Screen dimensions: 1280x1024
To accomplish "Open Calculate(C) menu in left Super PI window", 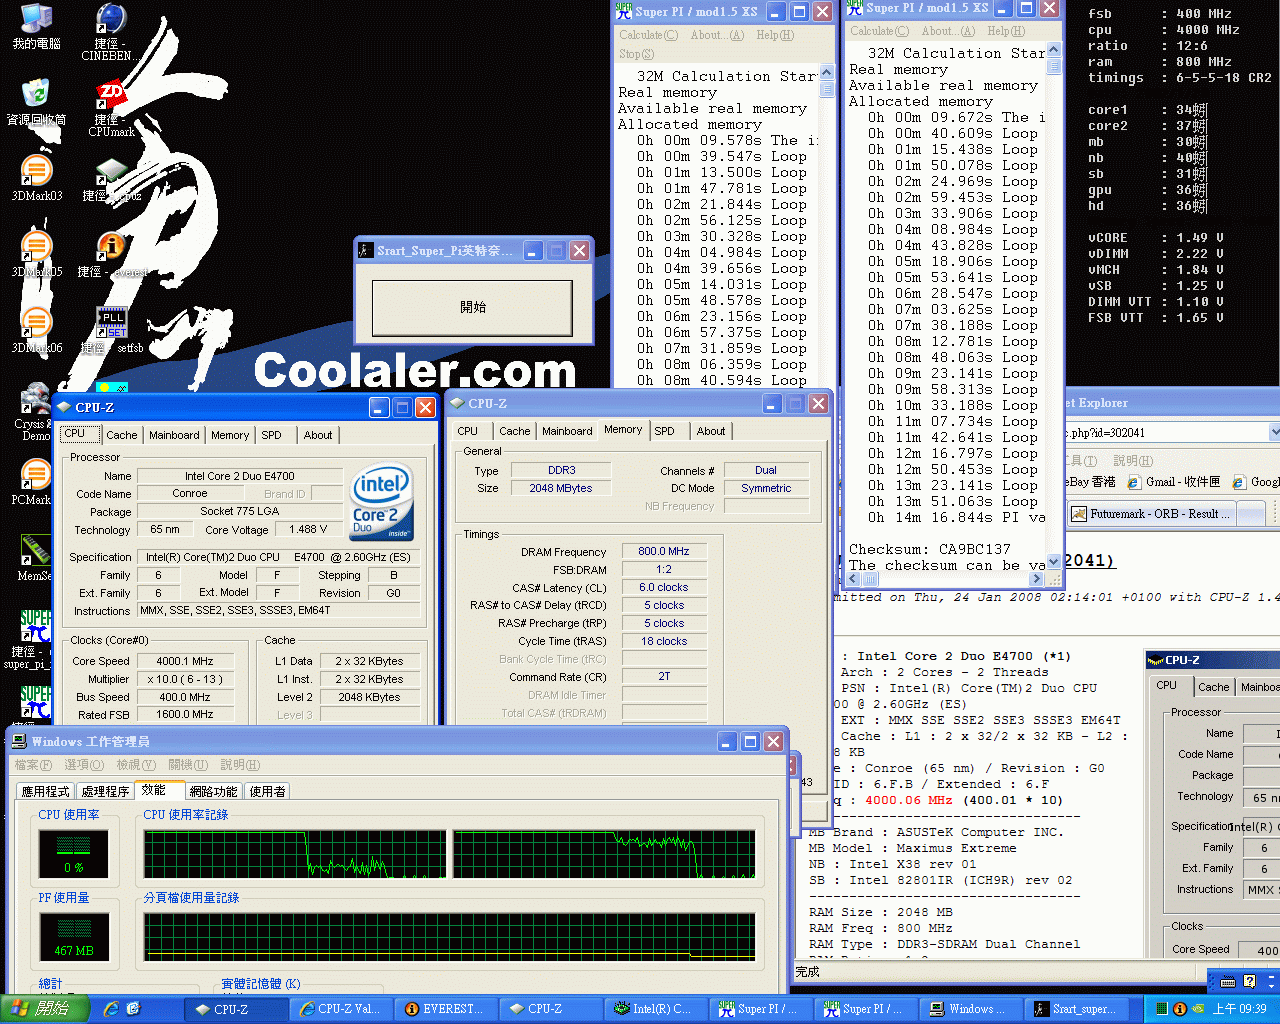I will (648, 35).
